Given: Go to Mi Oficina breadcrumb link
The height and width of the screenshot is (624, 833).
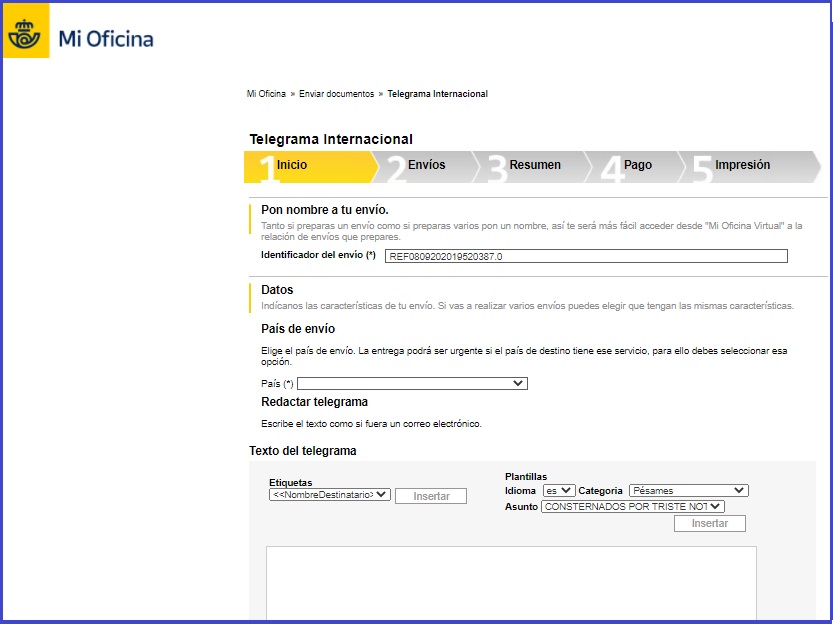Looking at the screenshot, I should [x=266, y=94].
